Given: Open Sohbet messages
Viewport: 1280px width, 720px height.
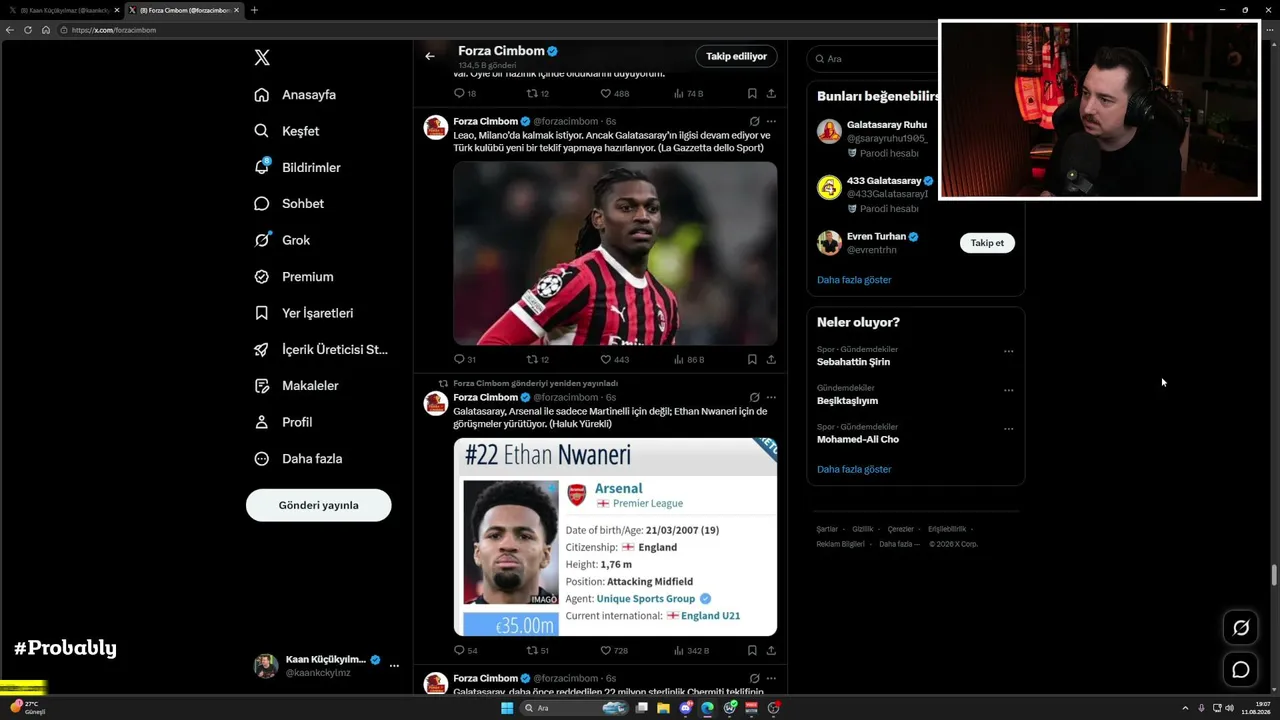Looking at the screenshot, I should coord(289,204).
